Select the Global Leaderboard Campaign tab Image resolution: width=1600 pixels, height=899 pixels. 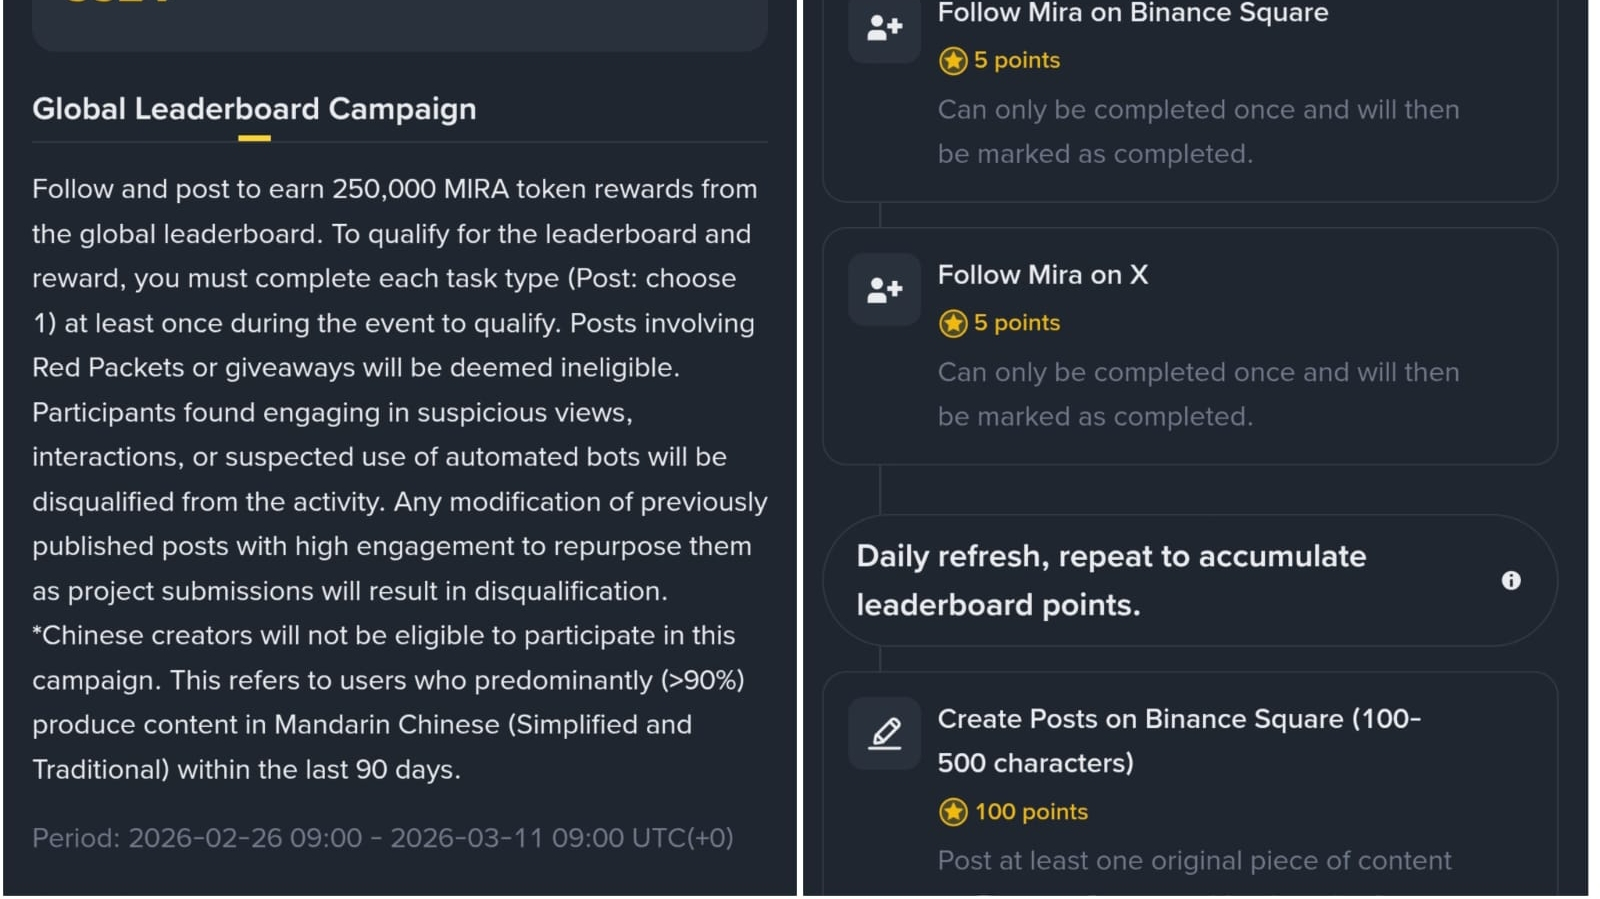[x=254, y=109]
